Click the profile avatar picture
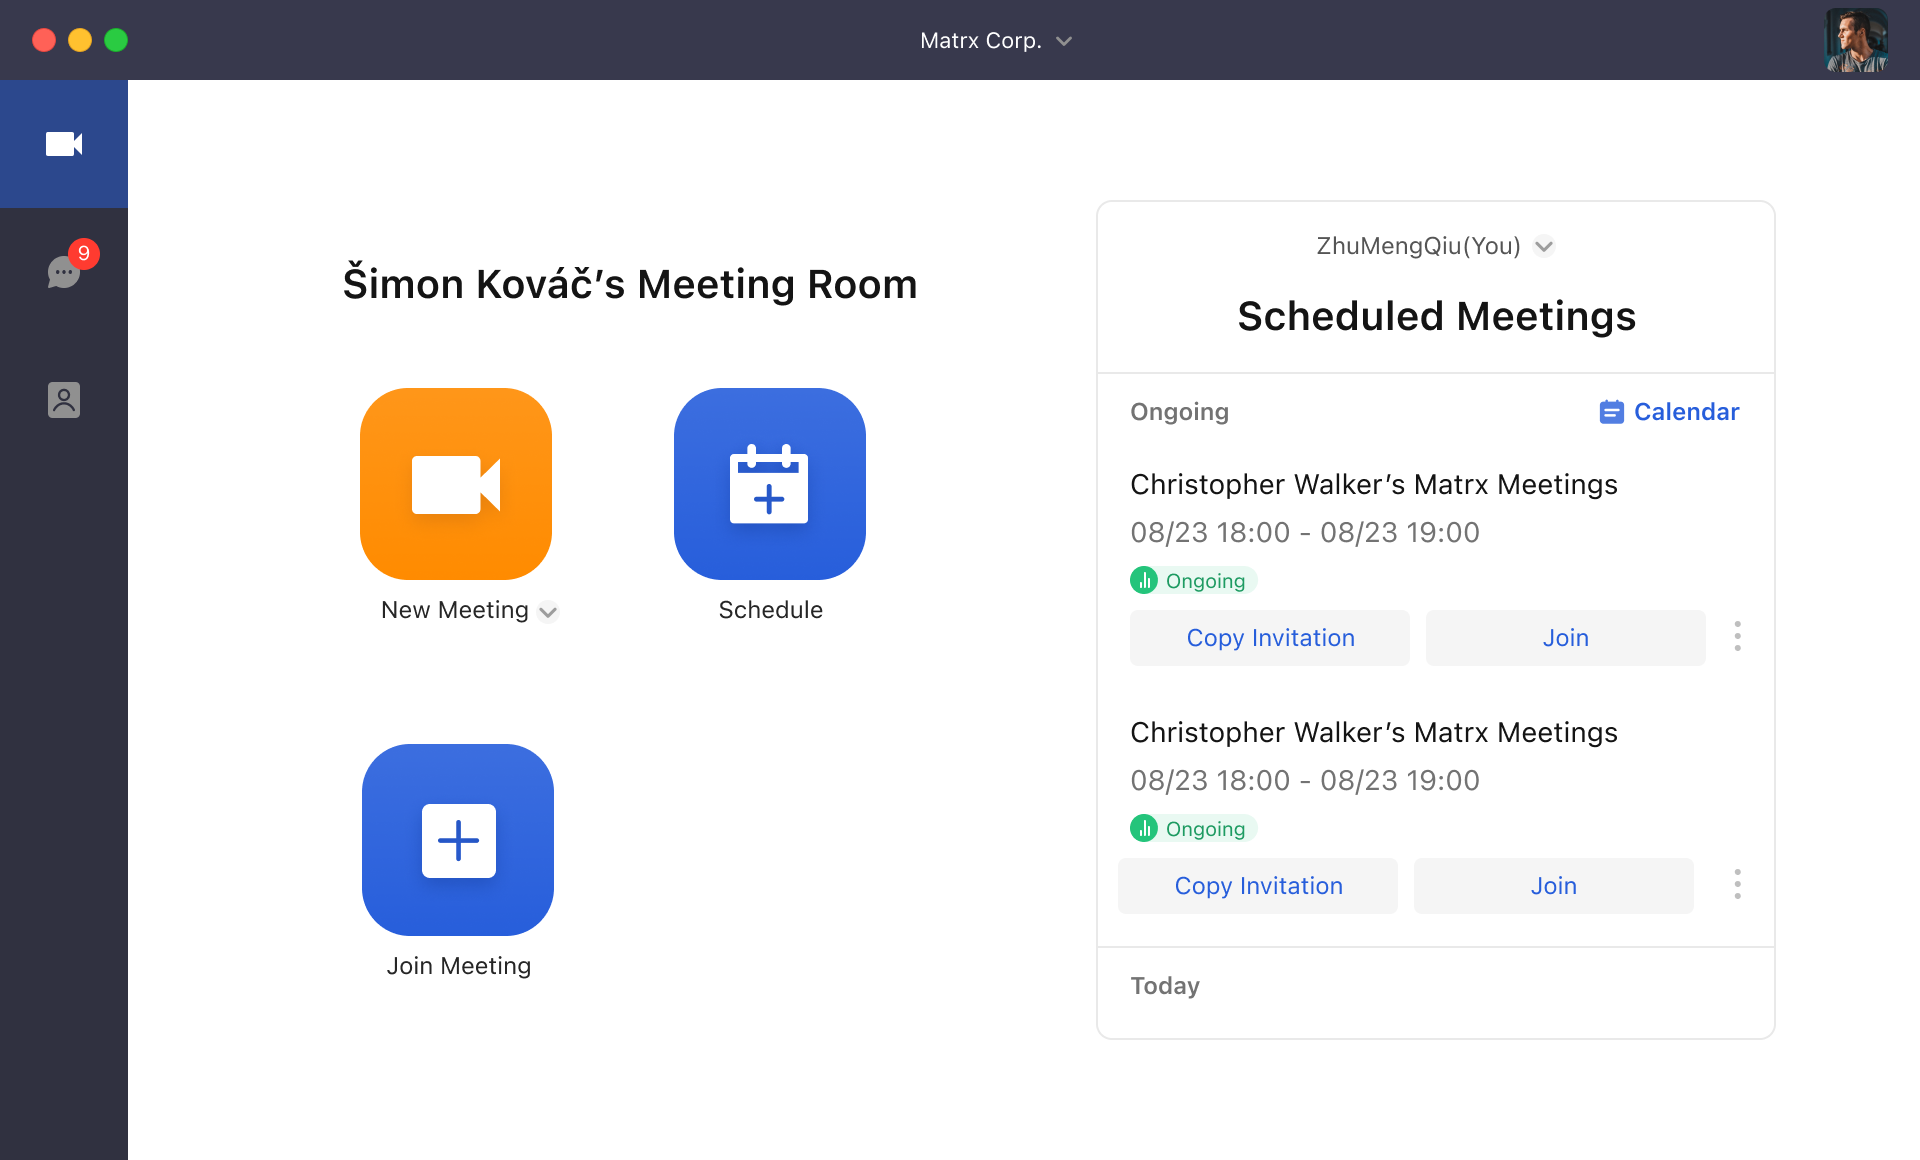Screen dimensions: 1920x1160 tap(1856, 40)
